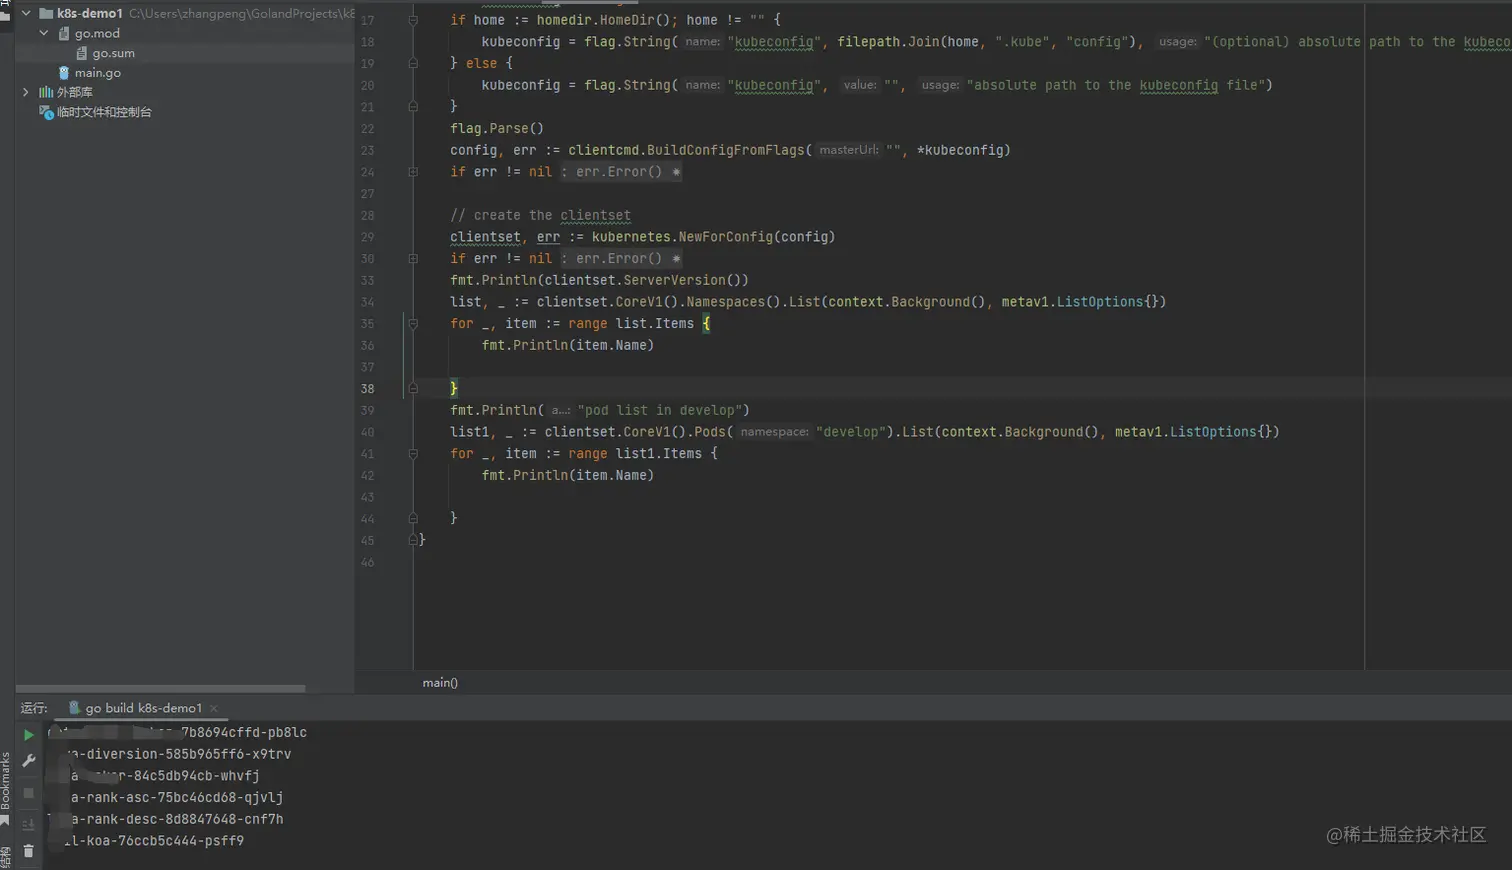Click fold end marker at line 45

pyautogui.click(x=413, y=540)
